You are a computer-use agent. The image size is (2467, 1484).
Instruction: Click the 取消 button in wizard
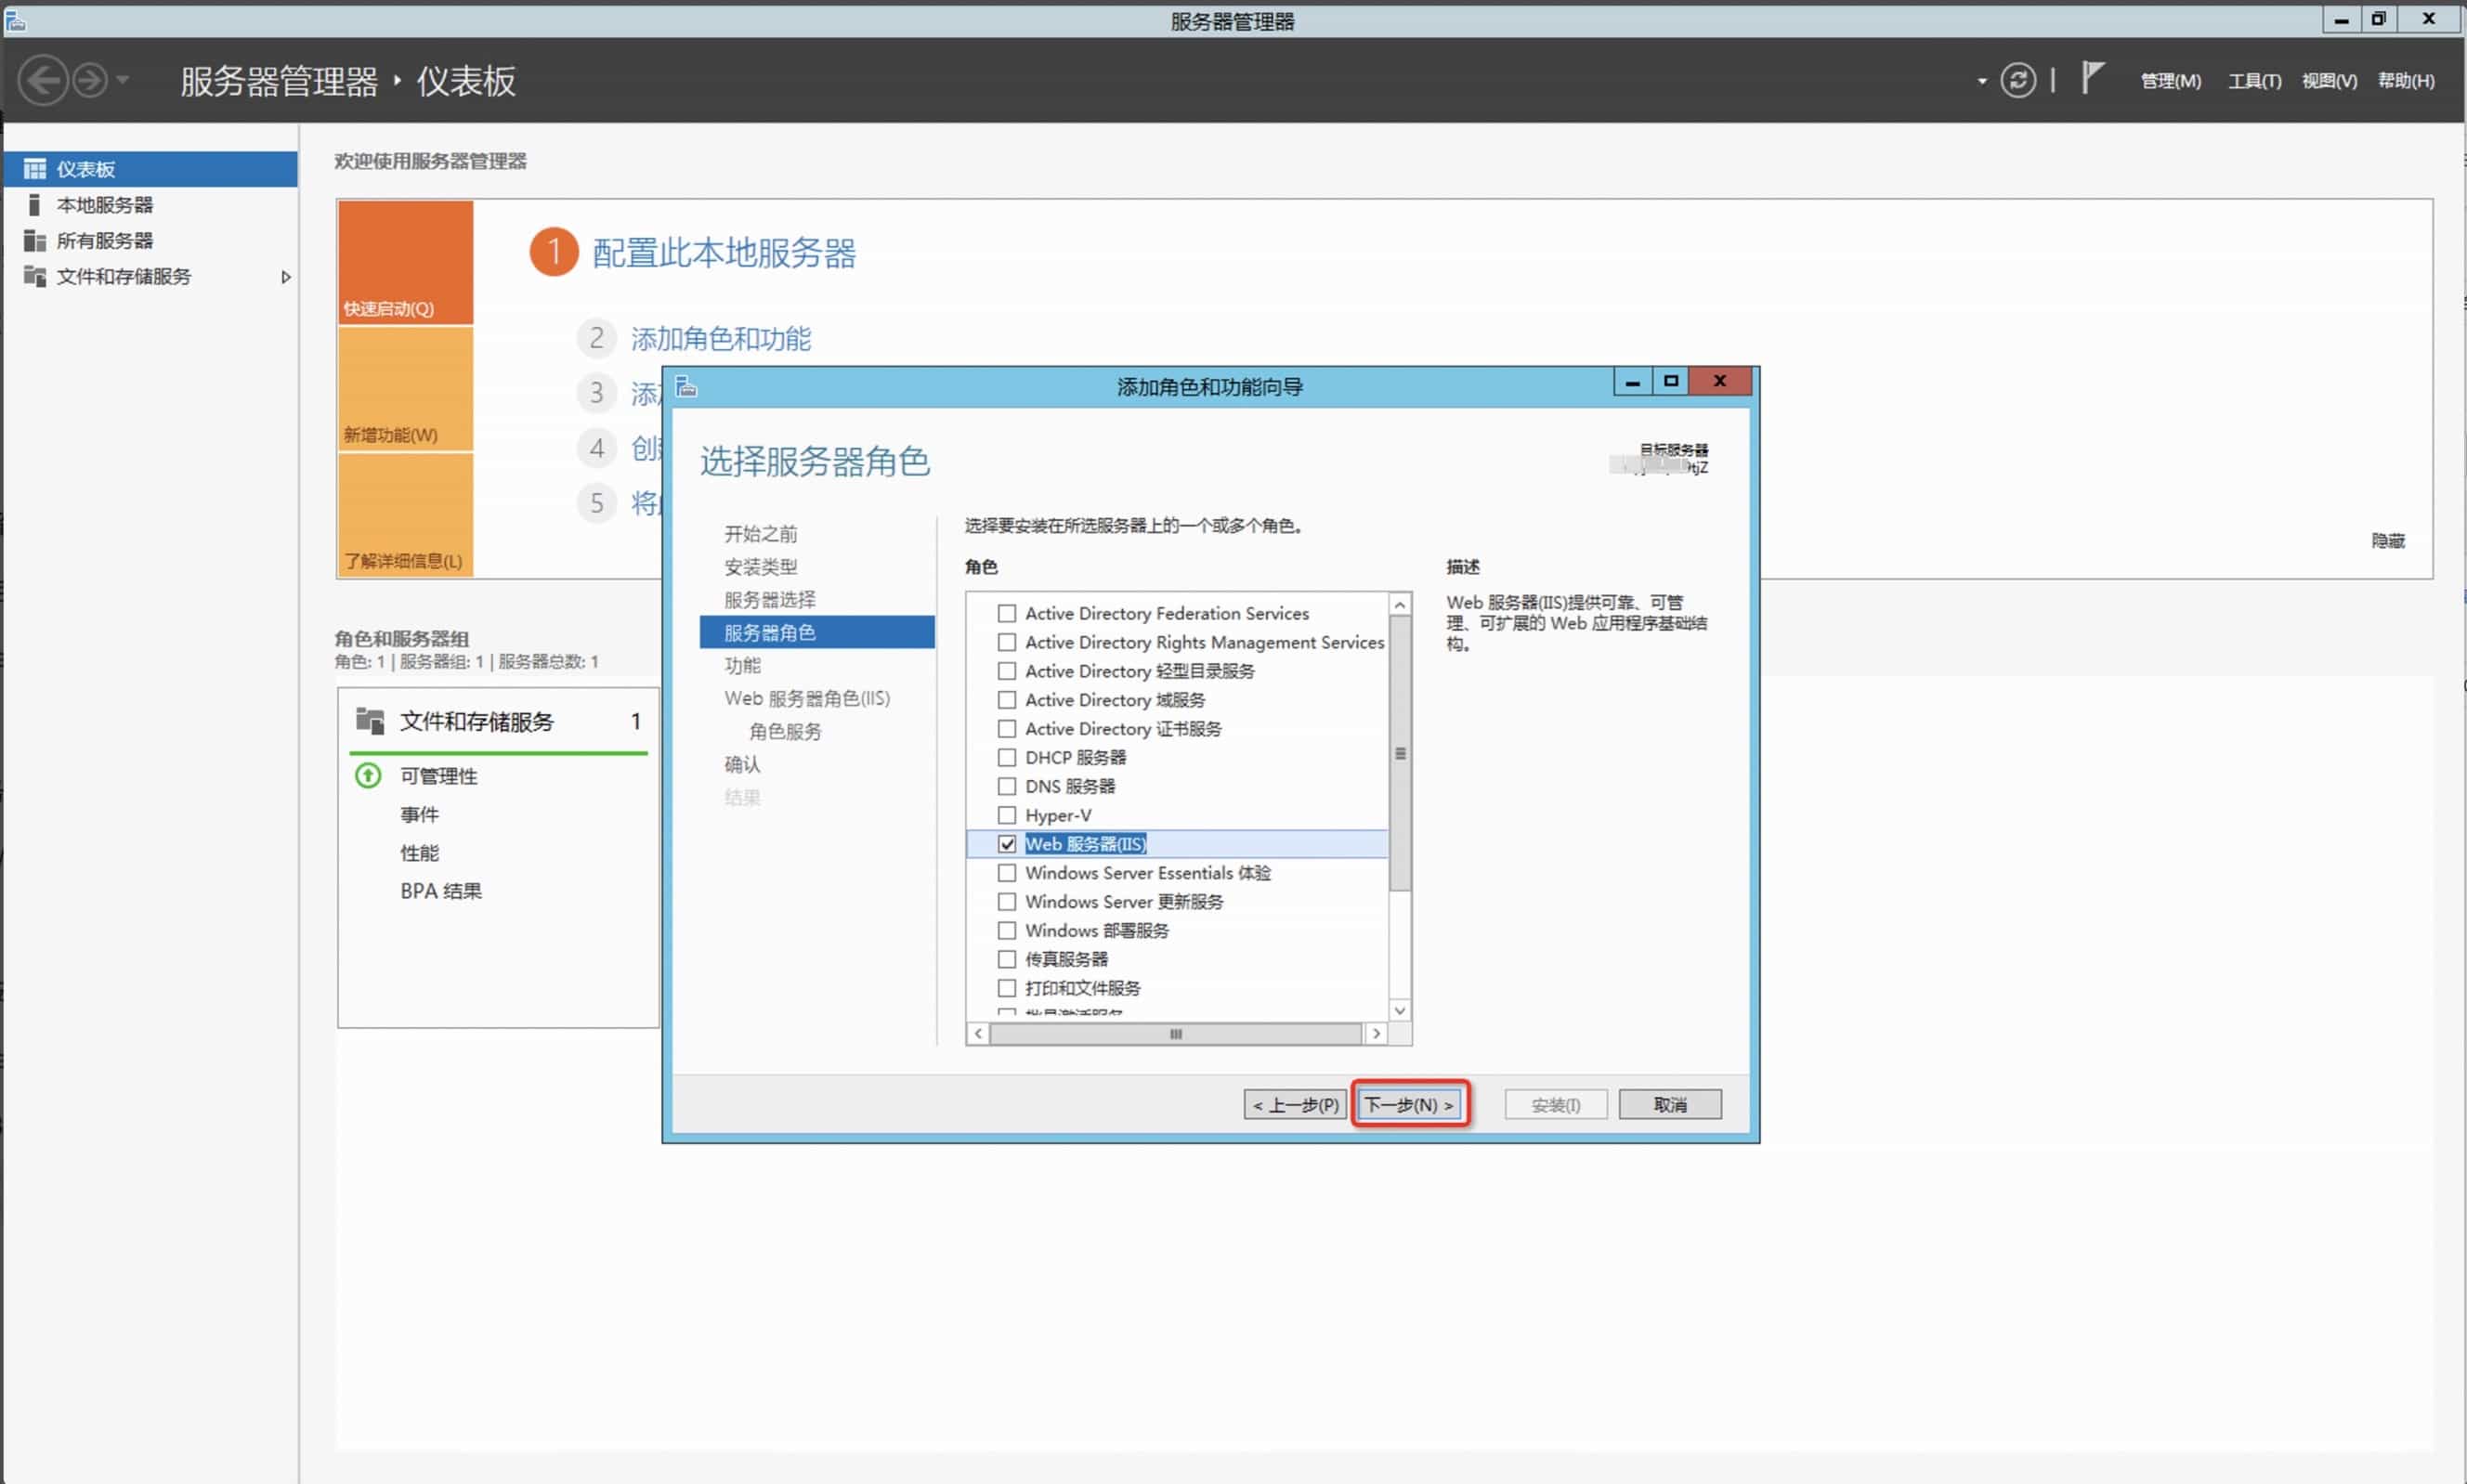(x=1669, y=1104)
